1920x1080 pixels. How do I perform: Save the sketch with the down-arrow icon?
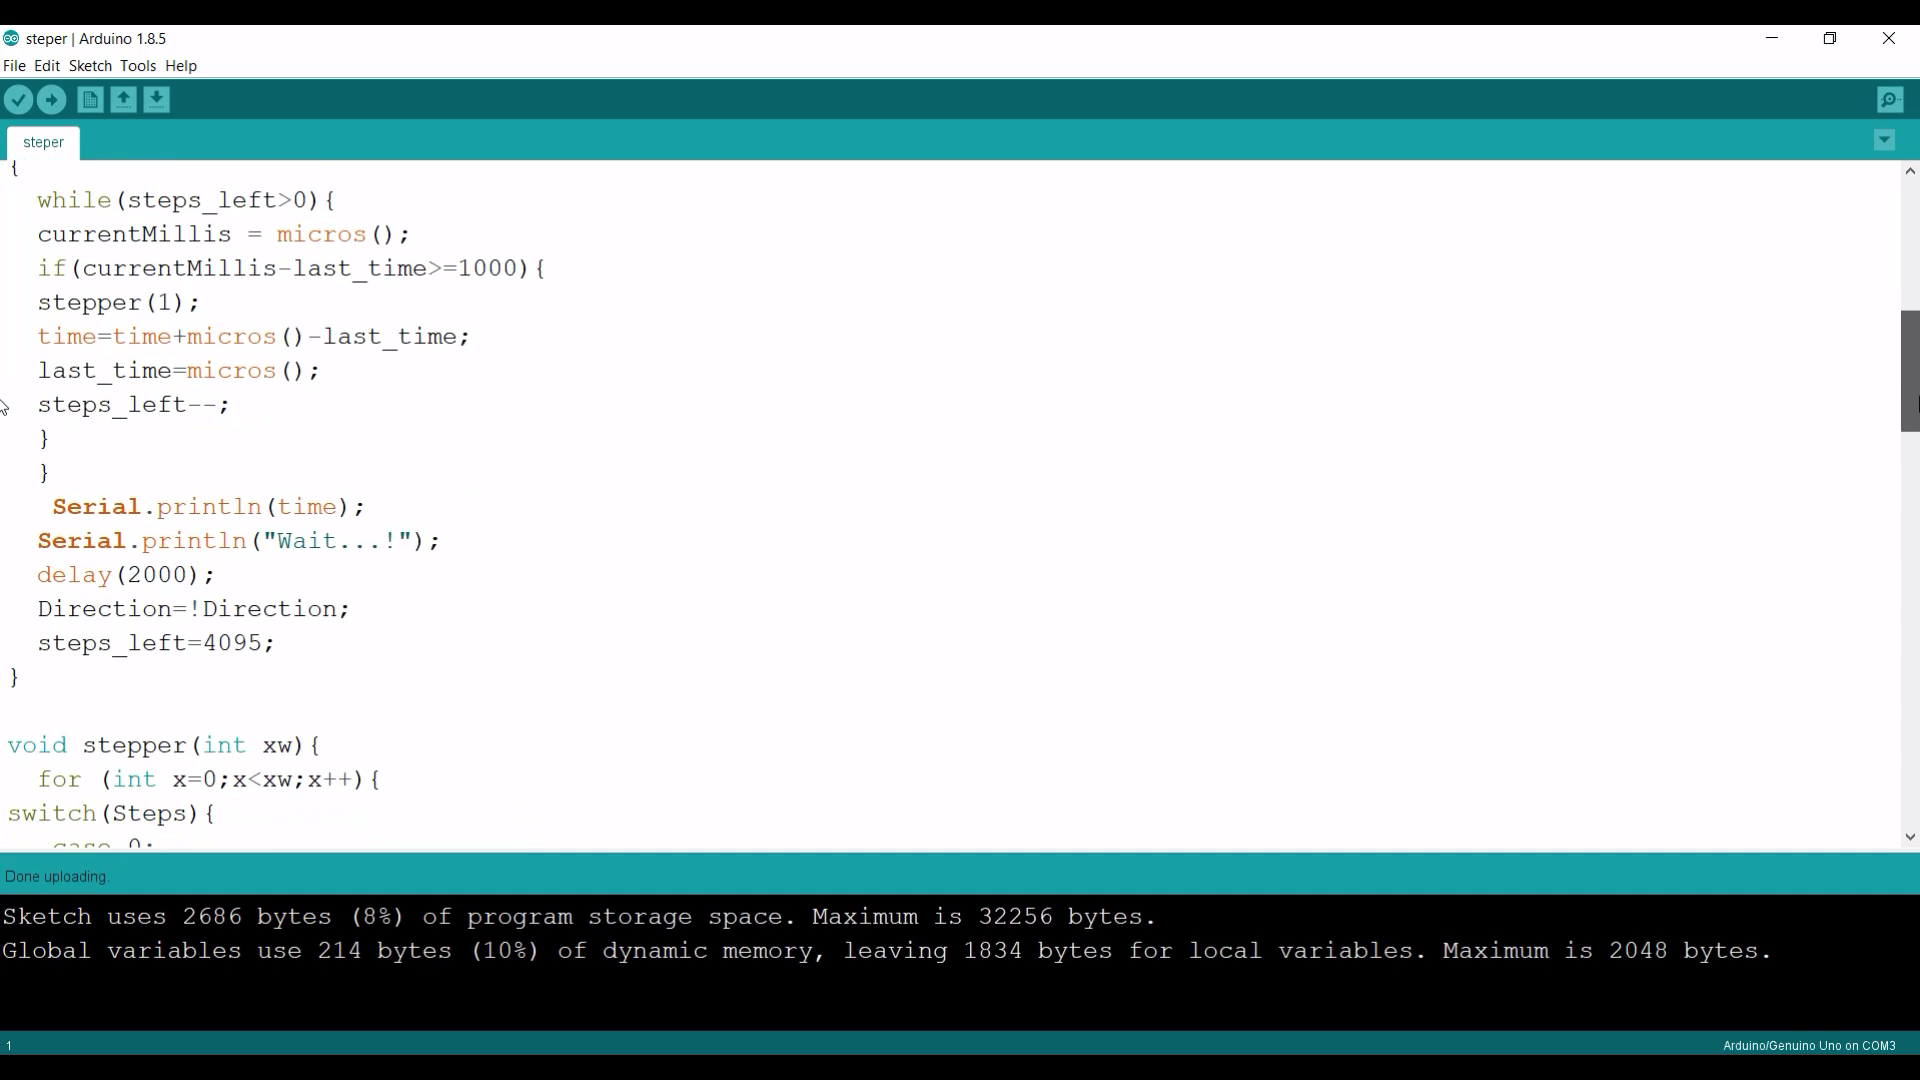pos(156,100)
